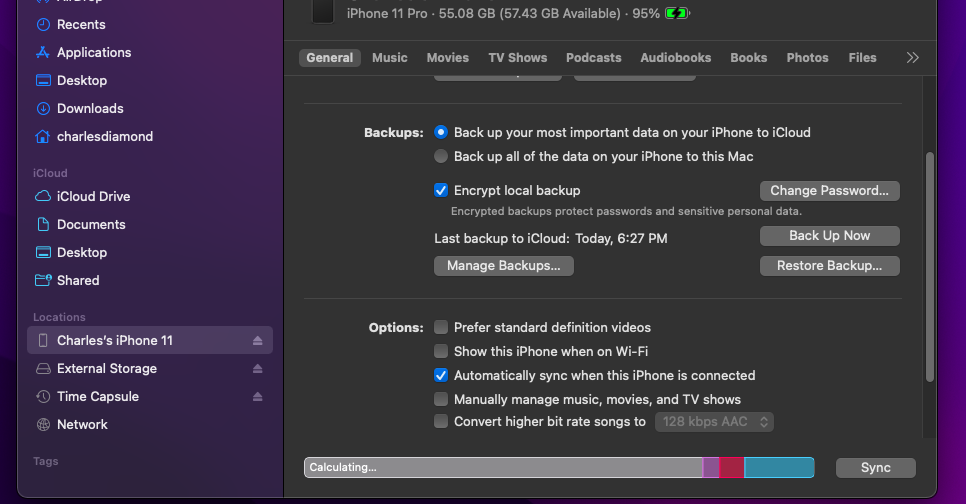966x504 pixels.
Task: Open the Downloads folder icon
Action: tap(43, 109)
